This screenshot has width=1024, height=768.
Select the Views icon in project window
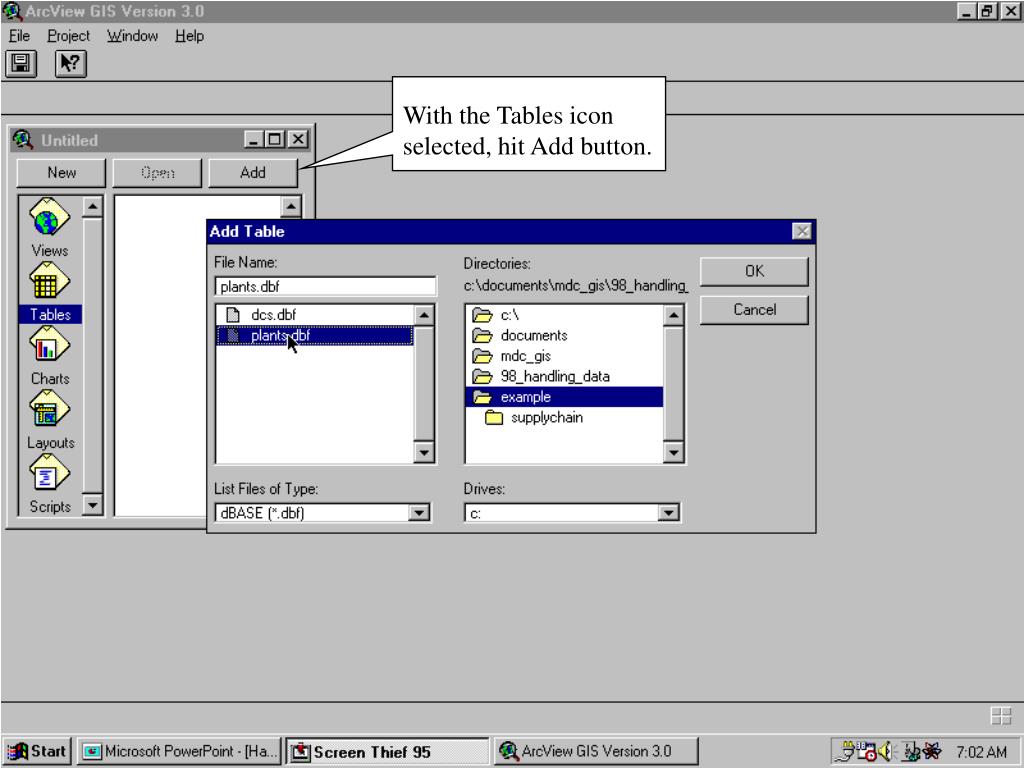coord(49,217)
